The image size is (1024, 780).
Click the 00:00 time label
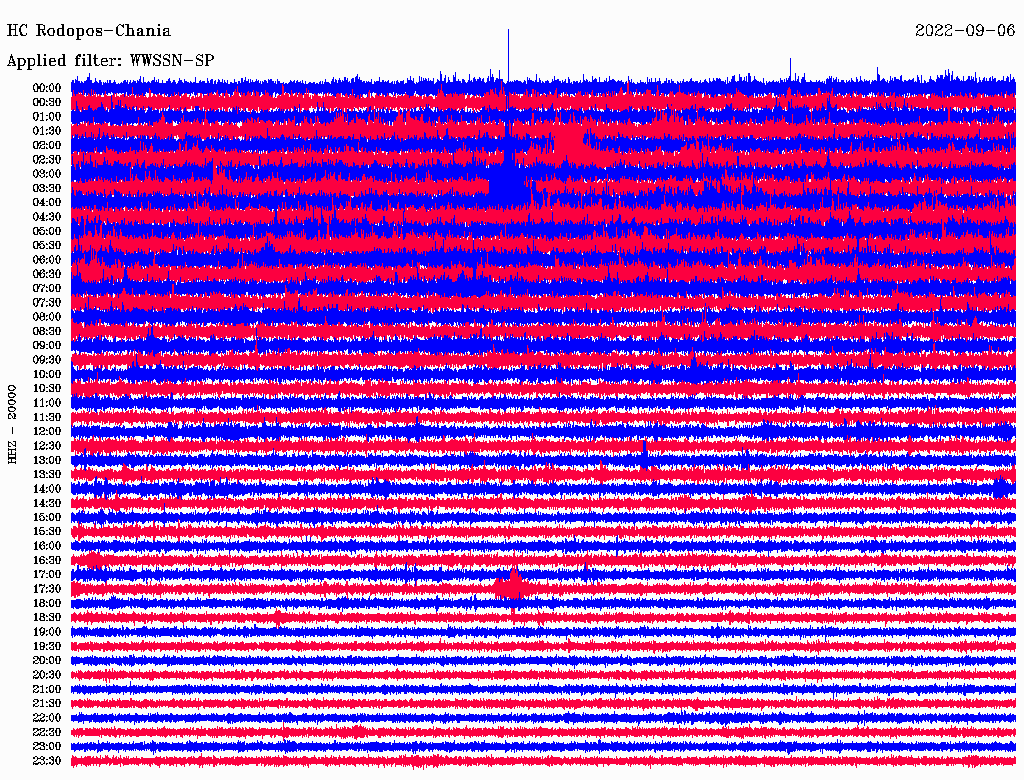click(x=46, y=88)
